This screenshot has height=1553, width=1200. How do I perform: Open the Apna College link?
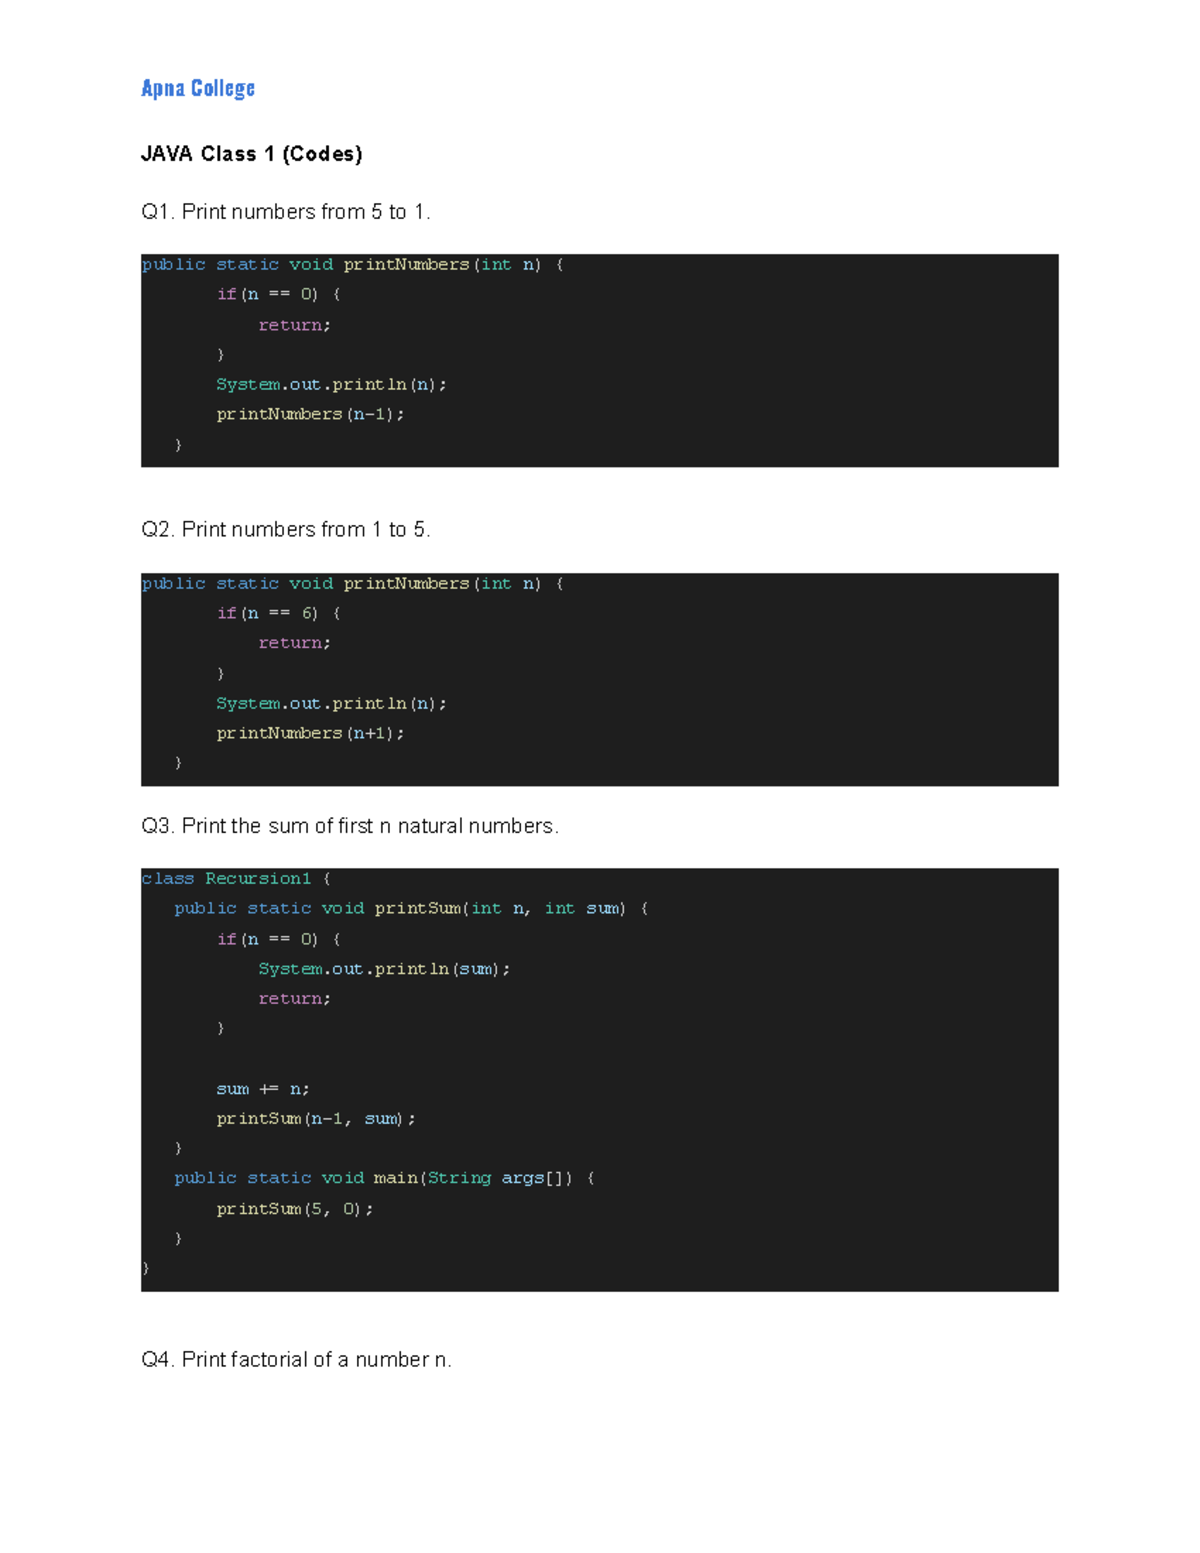198,89
